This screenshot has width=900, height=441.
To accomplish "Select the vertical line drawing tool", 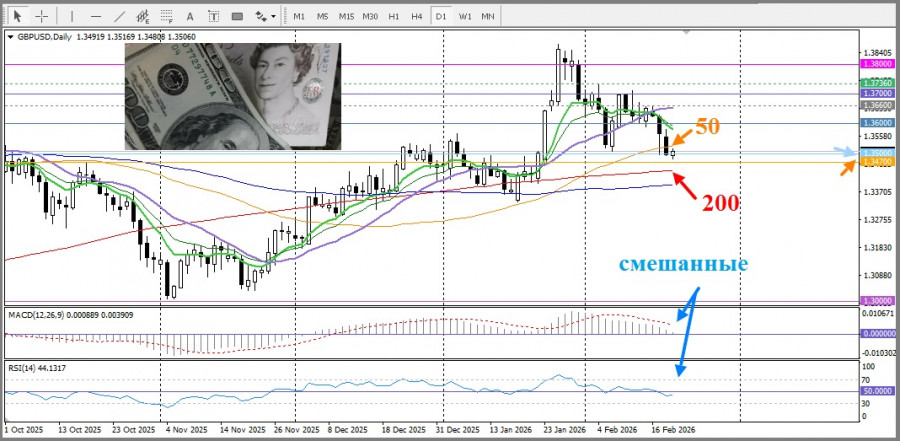I will [73, 16].
